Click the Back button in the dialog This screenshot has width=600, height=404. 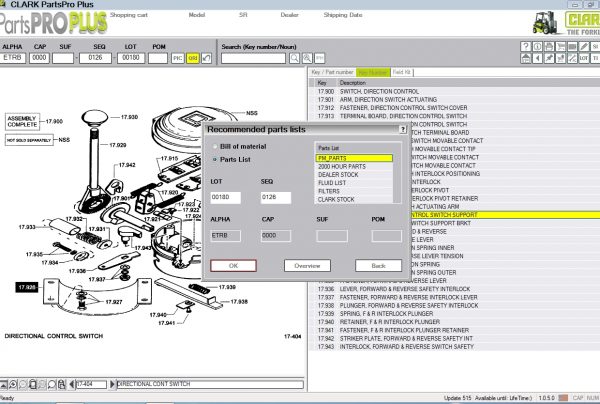[378, 266]
